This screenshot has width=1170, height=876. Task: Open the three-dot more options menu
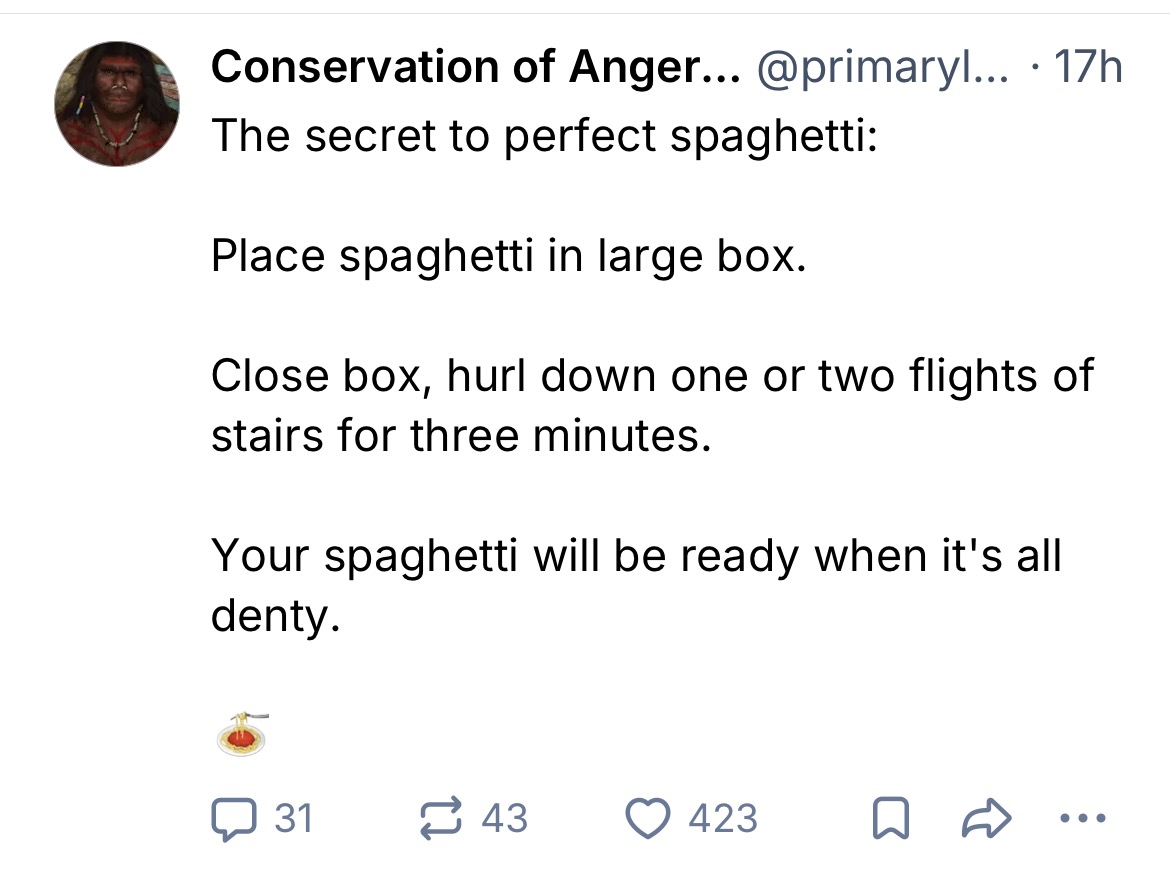pos(1087,819)
